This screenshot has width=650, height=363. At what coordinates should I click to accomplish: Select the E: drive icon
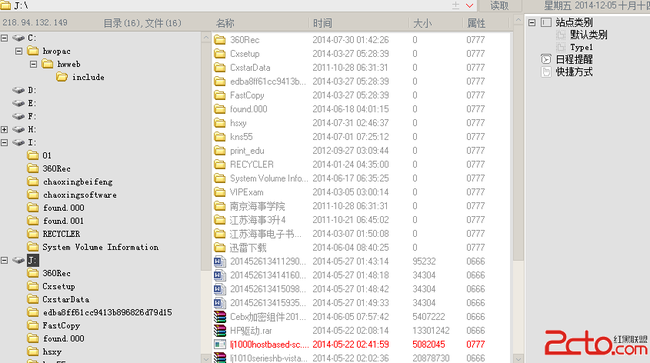tap(19, 103)
